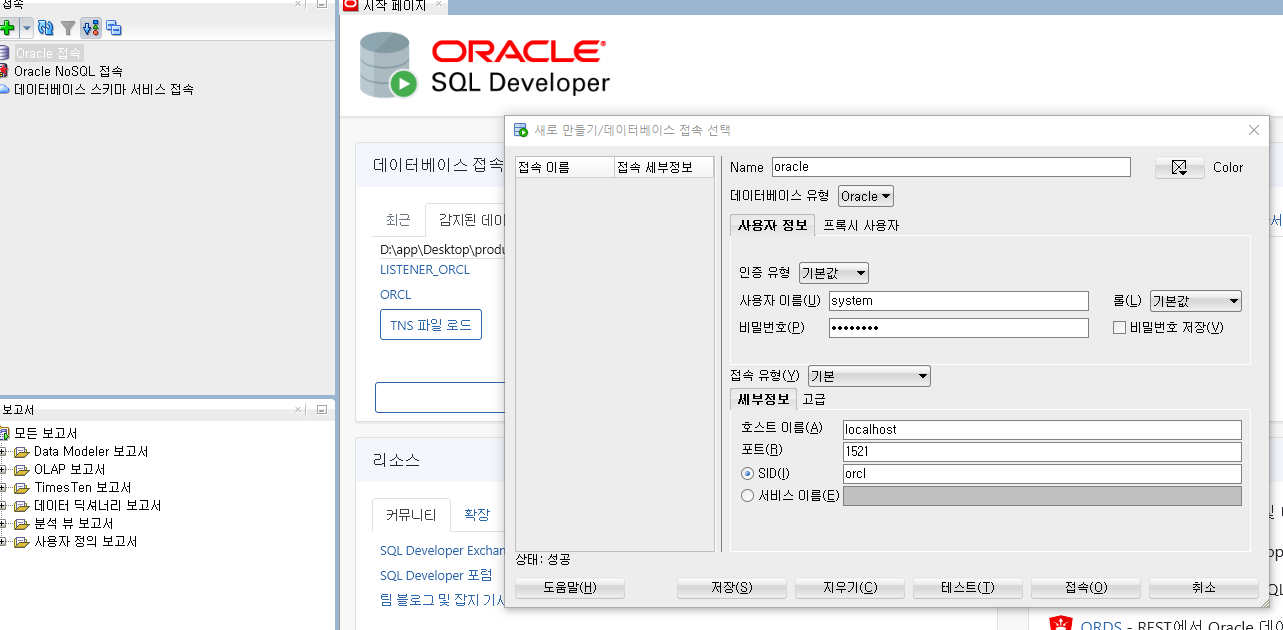Viewport: 1283px width, 630px height.
Task: Click the 접속 이름 column header
Action: pos(565,168)
